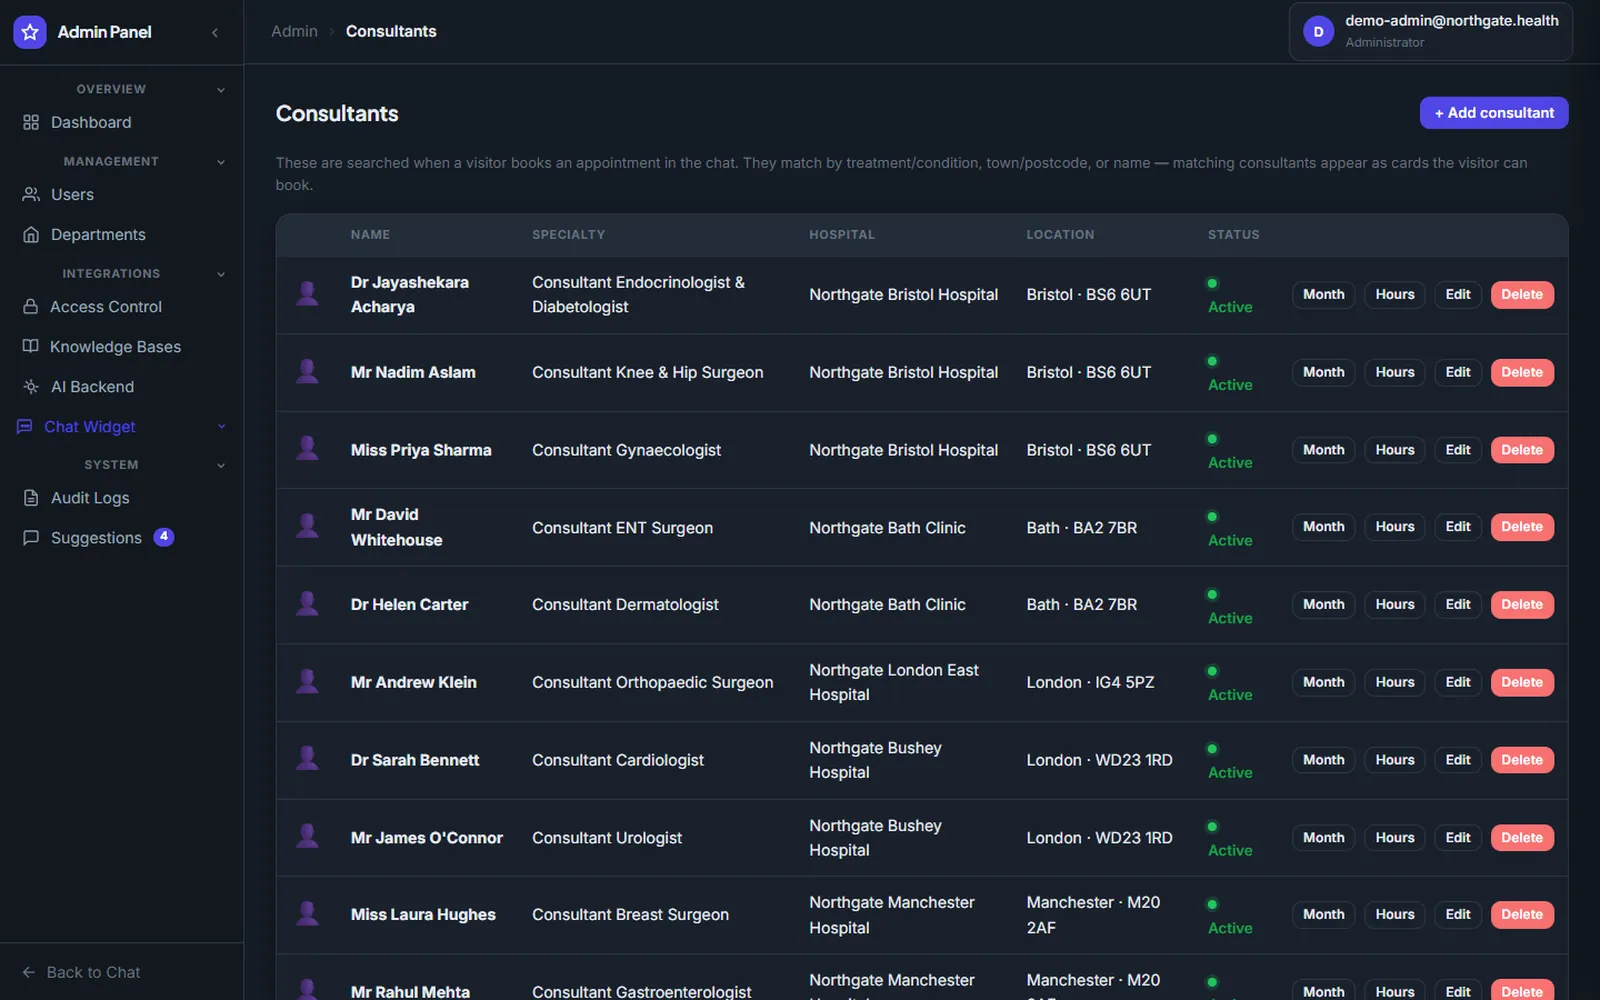Screen dimensions: 1600x1000
Task: Select Consultant Cardiologist specialty text
Action: point(618,760)
